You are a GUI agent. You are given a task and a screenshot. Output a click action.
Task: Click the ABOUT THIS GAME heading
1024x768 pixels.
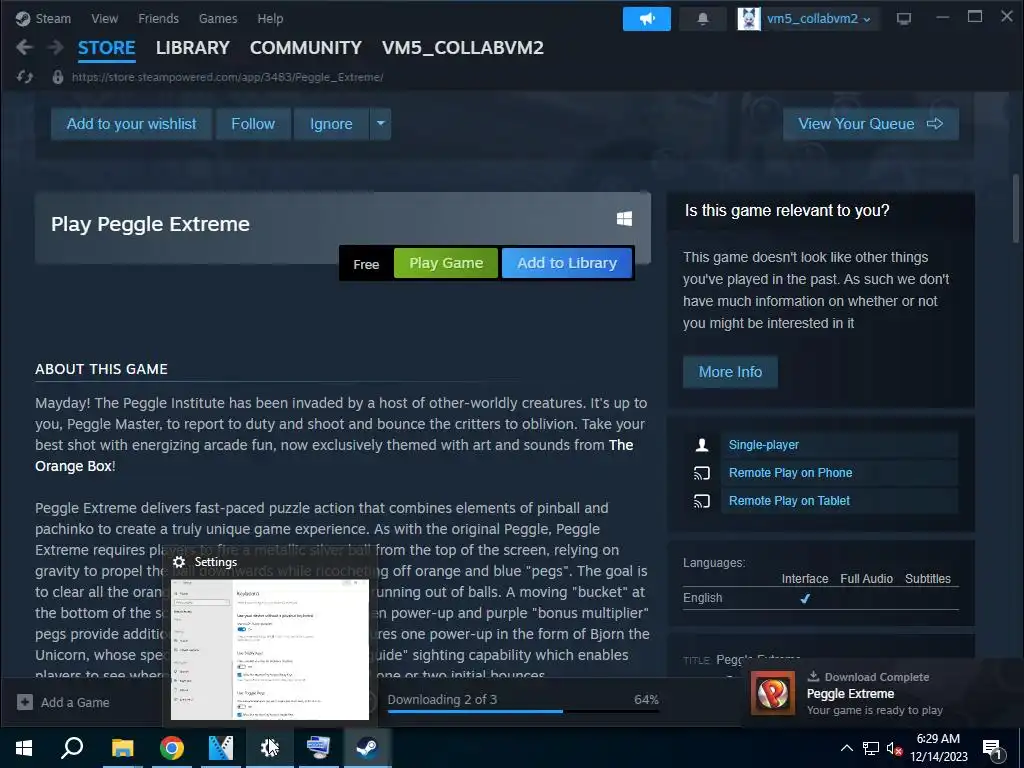[101, 369]
